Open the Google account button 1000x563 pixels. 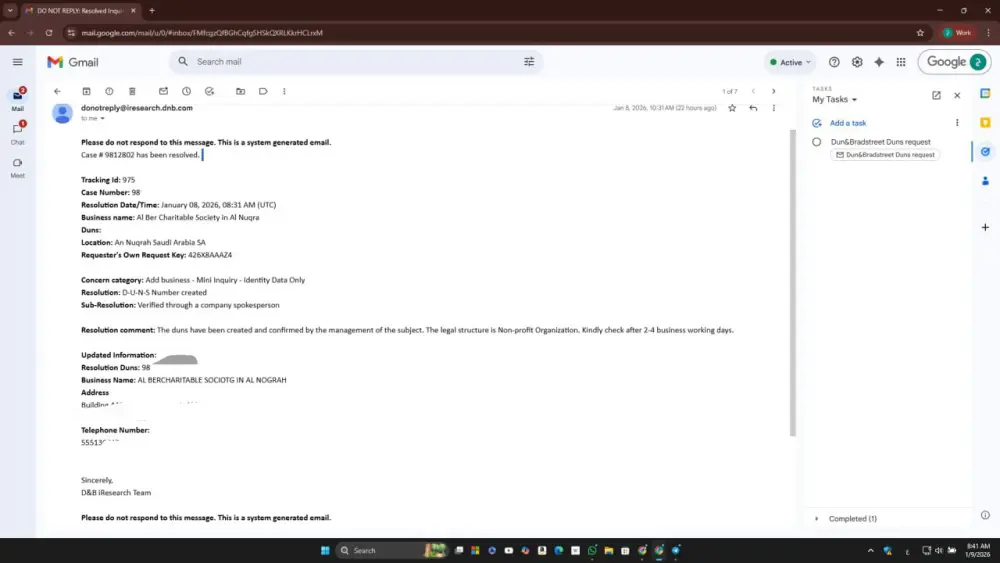click(x=955, y=62)
